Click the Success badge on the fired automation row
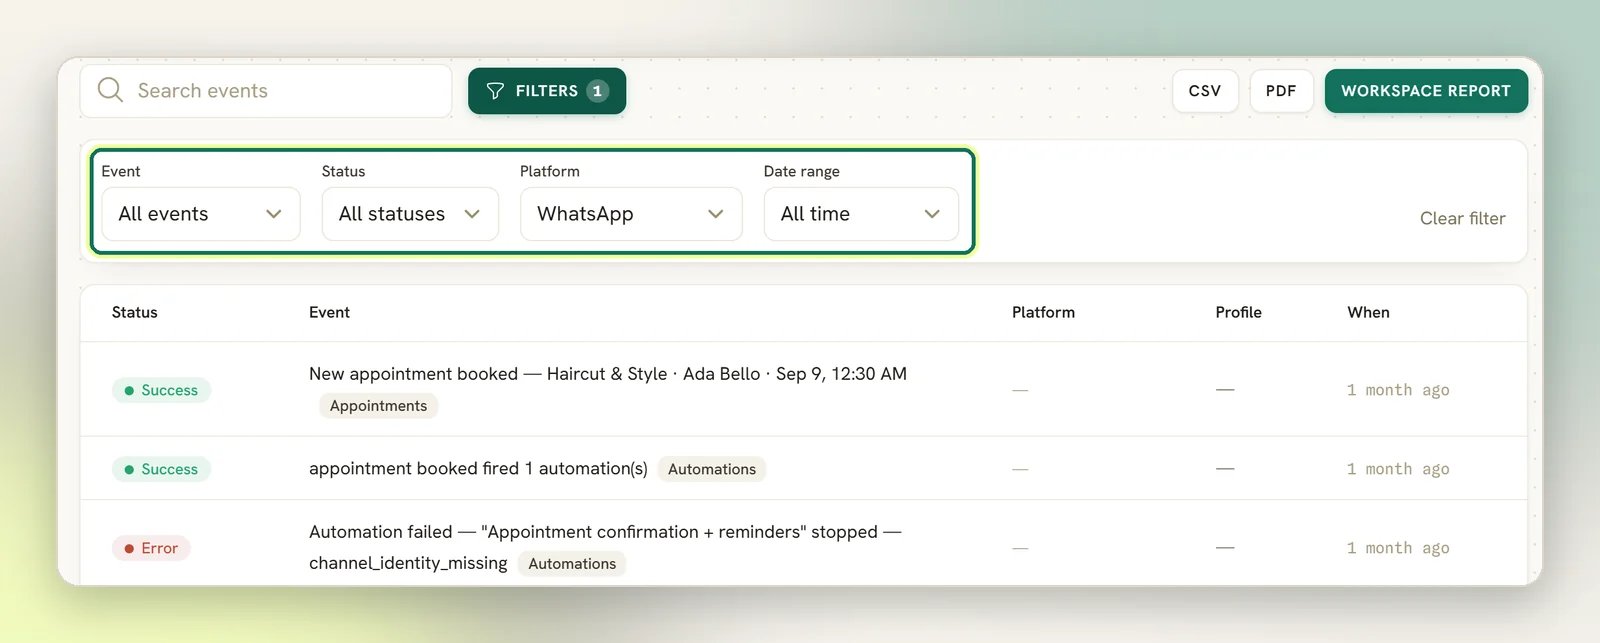 pos(161,469)
